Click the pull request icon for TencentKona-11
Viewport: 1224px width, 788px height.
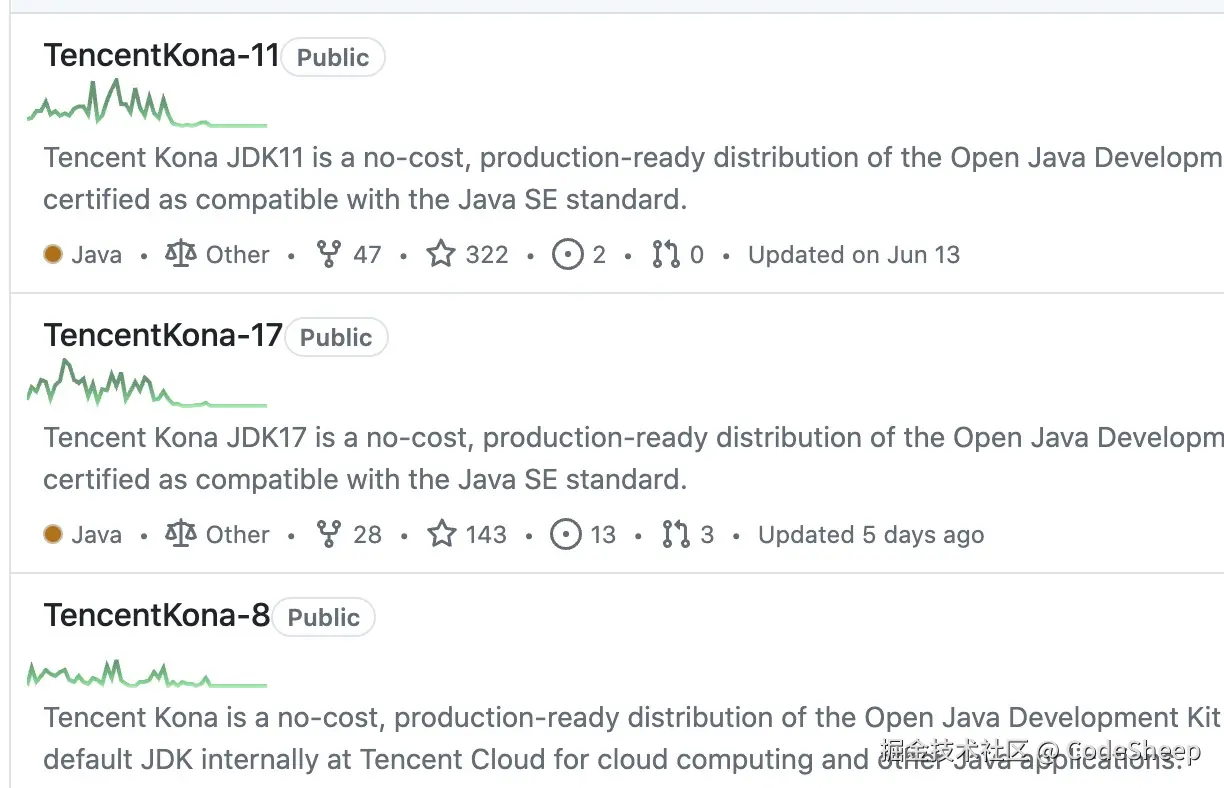tap(666, 255)
